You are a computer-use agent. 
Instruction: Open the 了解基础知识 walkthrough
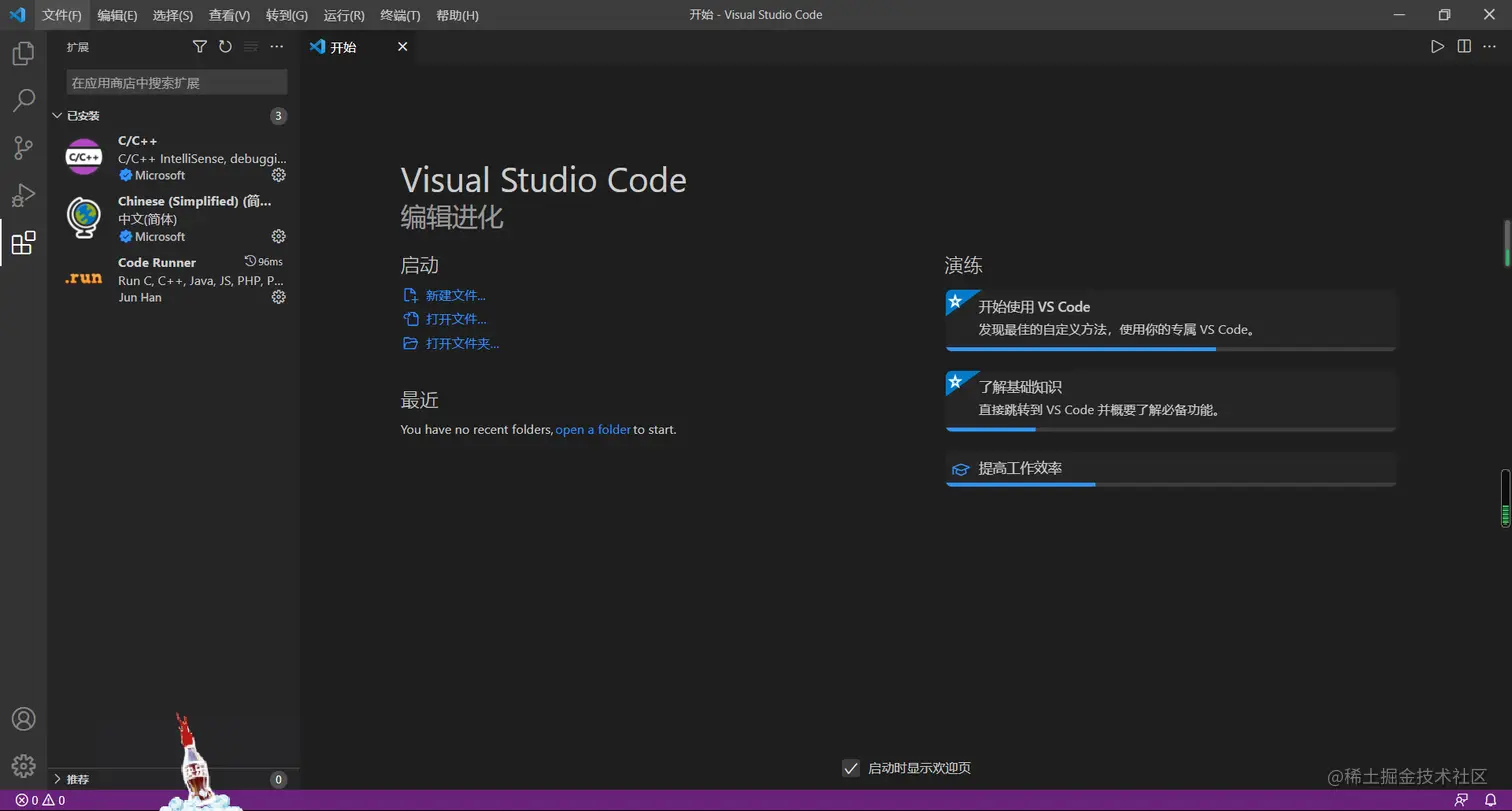tap(1170, 400)
